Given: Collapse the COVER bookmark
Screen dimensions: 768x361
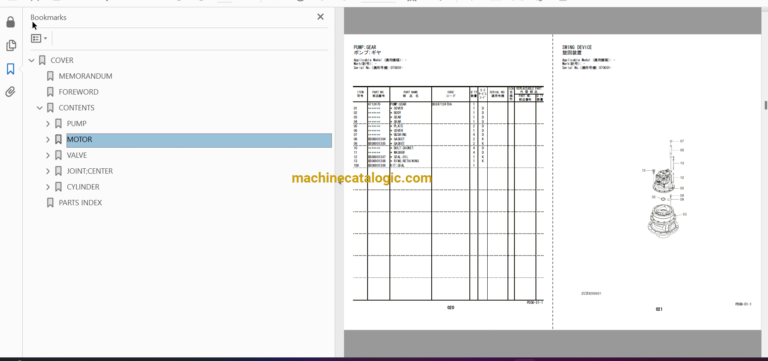Looking at the screenshot, I should point(32,60).
